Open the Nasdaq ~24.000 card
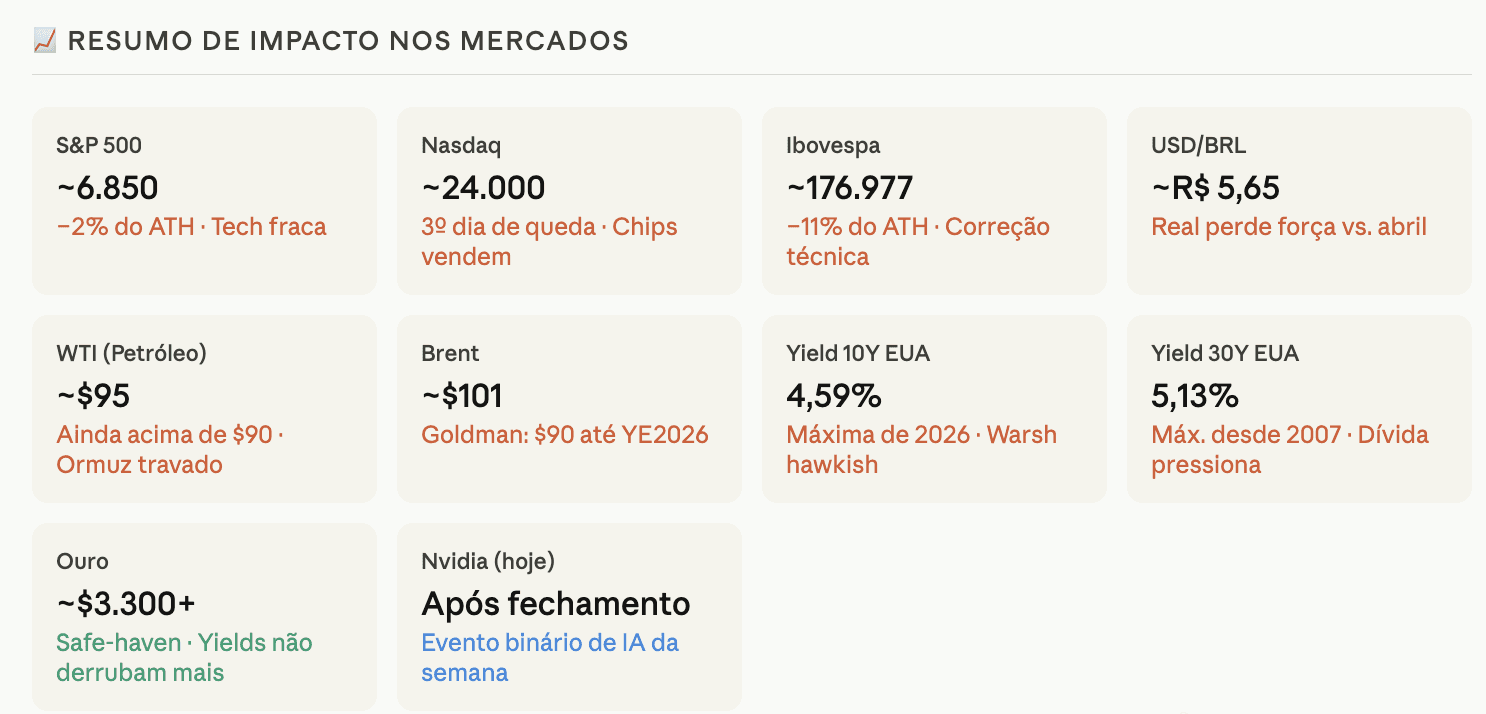 coord(570,201)
